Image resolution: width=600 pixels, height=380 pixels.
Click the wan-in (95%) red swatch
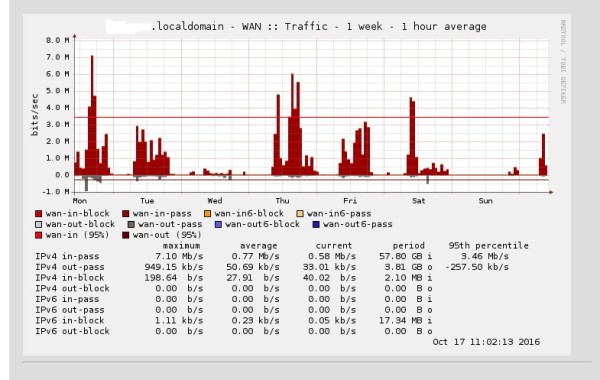(x=38, y=235)
